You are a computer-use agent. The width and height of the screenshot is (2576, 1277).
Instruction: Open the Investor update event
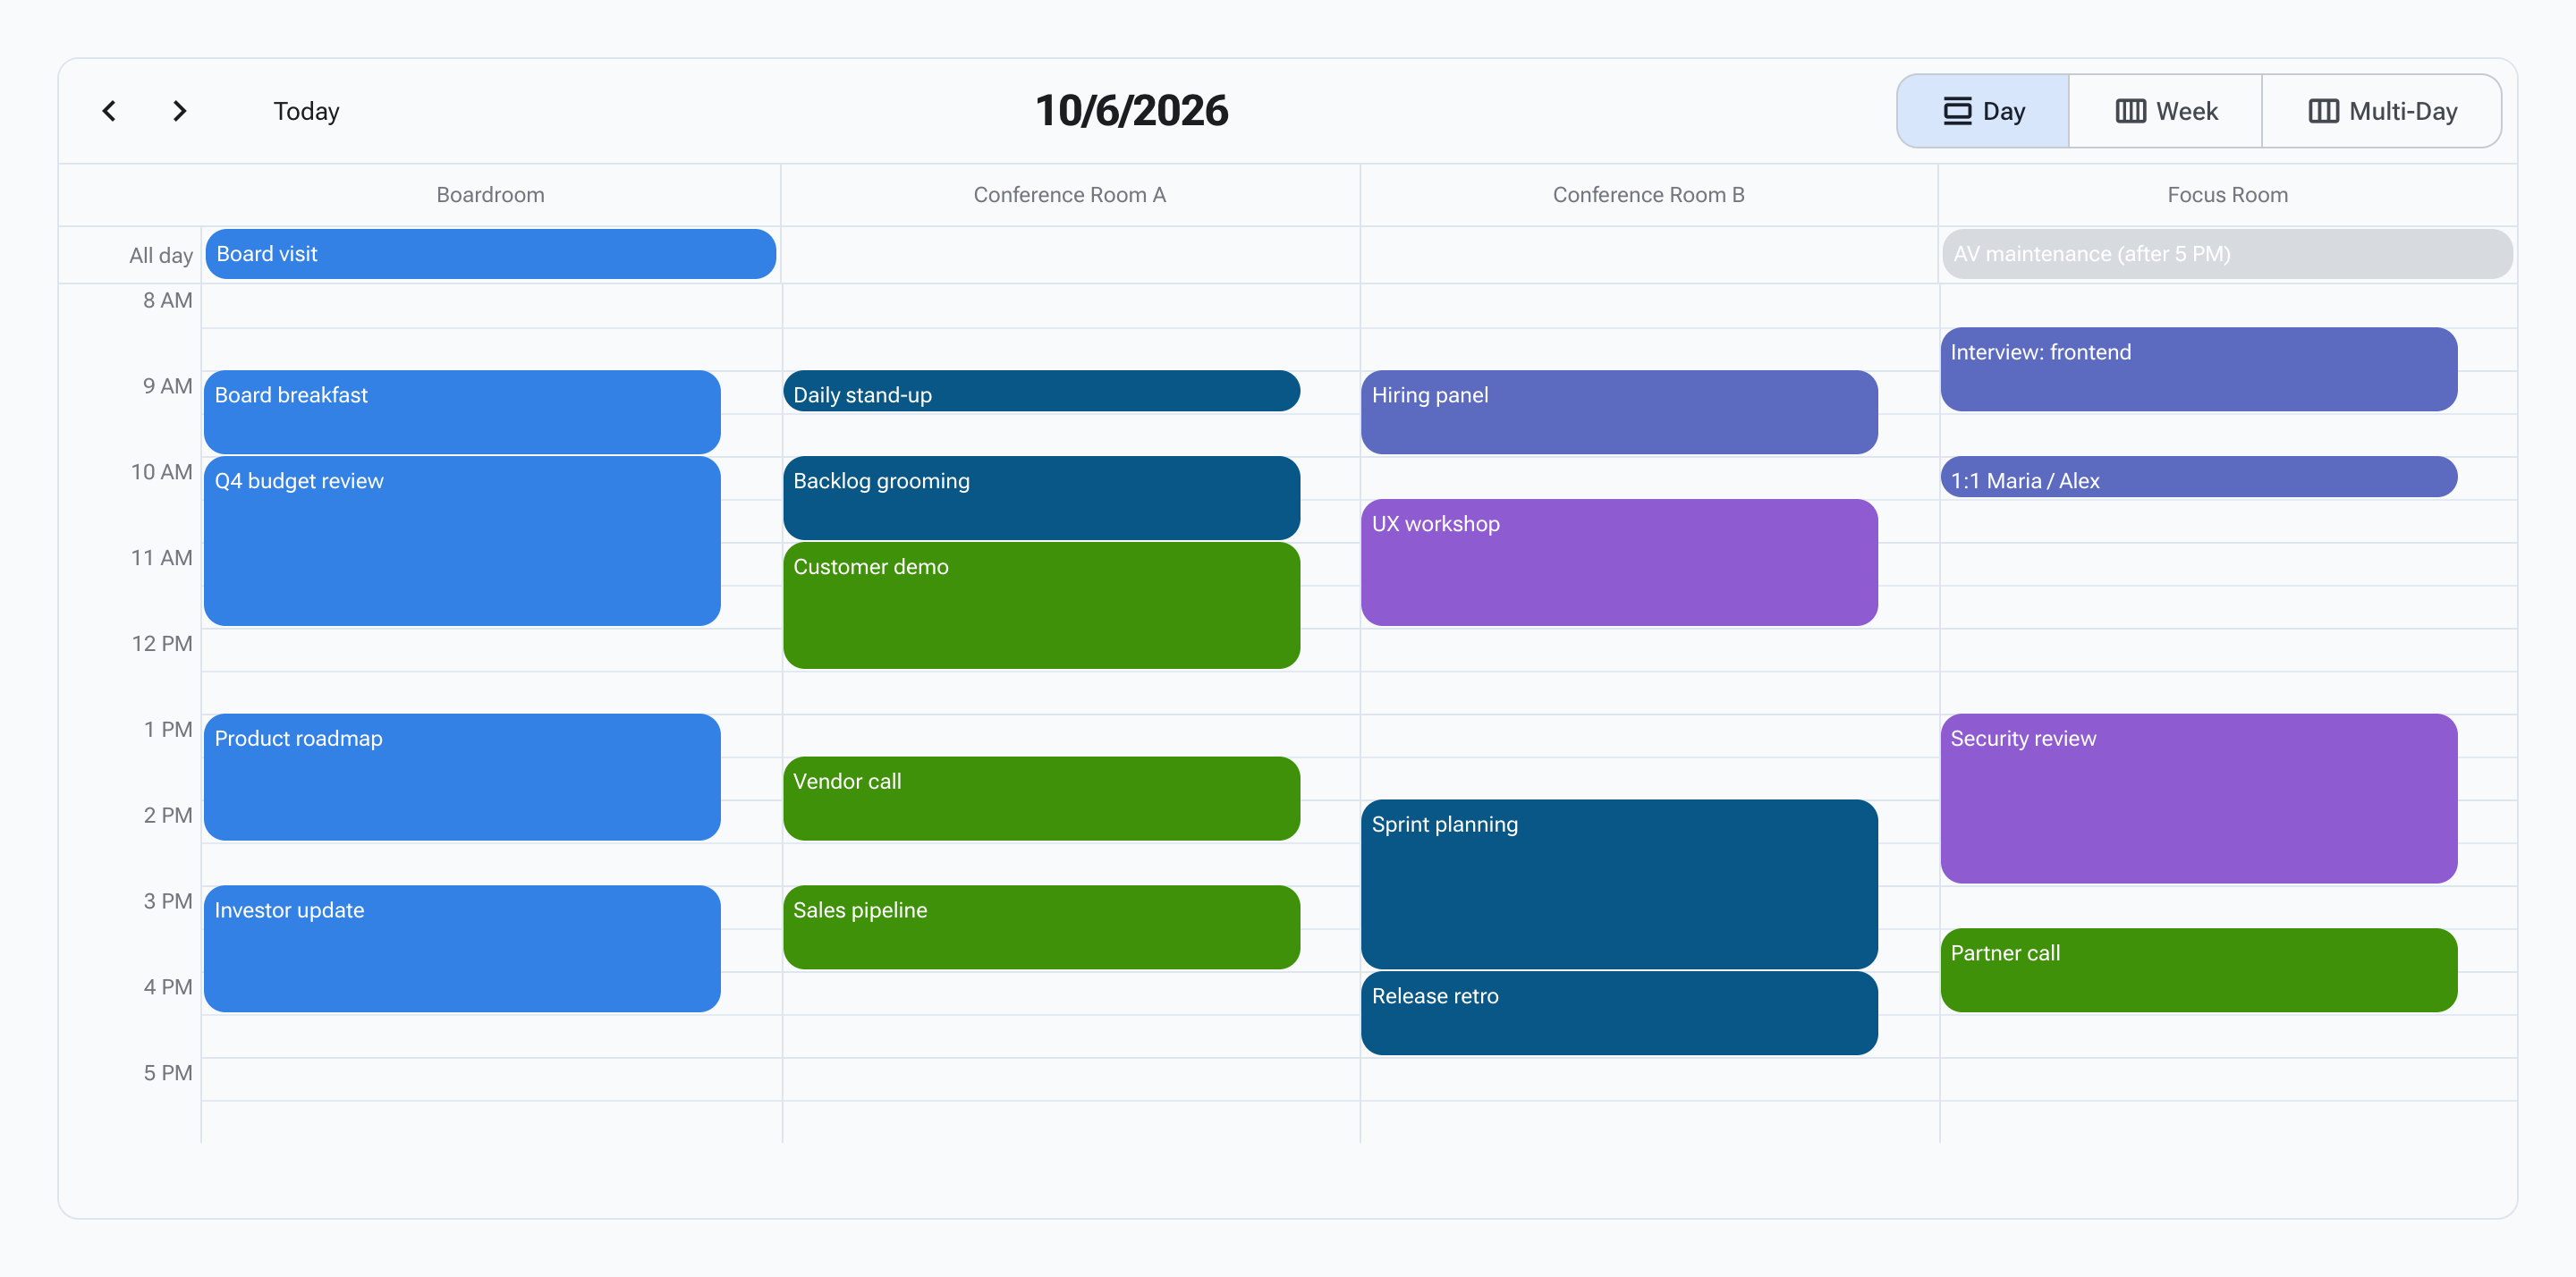[x=462, y=949]
